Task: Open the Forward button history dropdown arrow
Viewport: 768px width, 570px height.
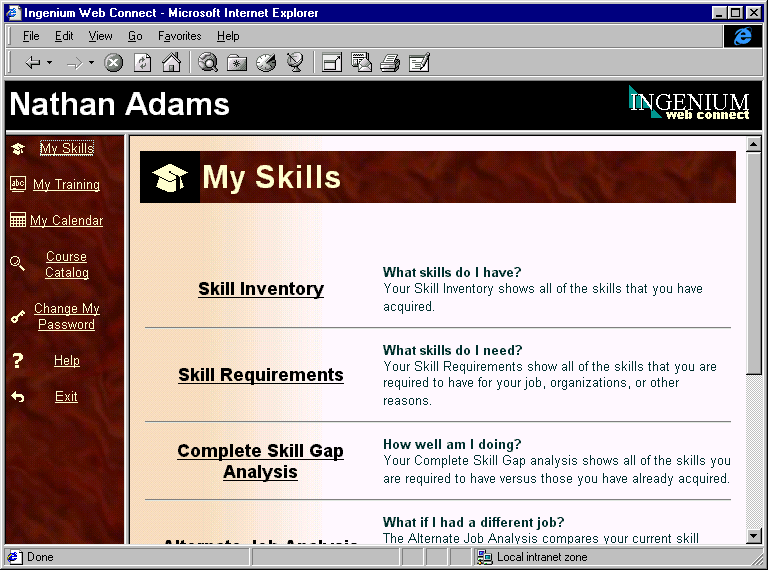Action: tap(91, 63)
